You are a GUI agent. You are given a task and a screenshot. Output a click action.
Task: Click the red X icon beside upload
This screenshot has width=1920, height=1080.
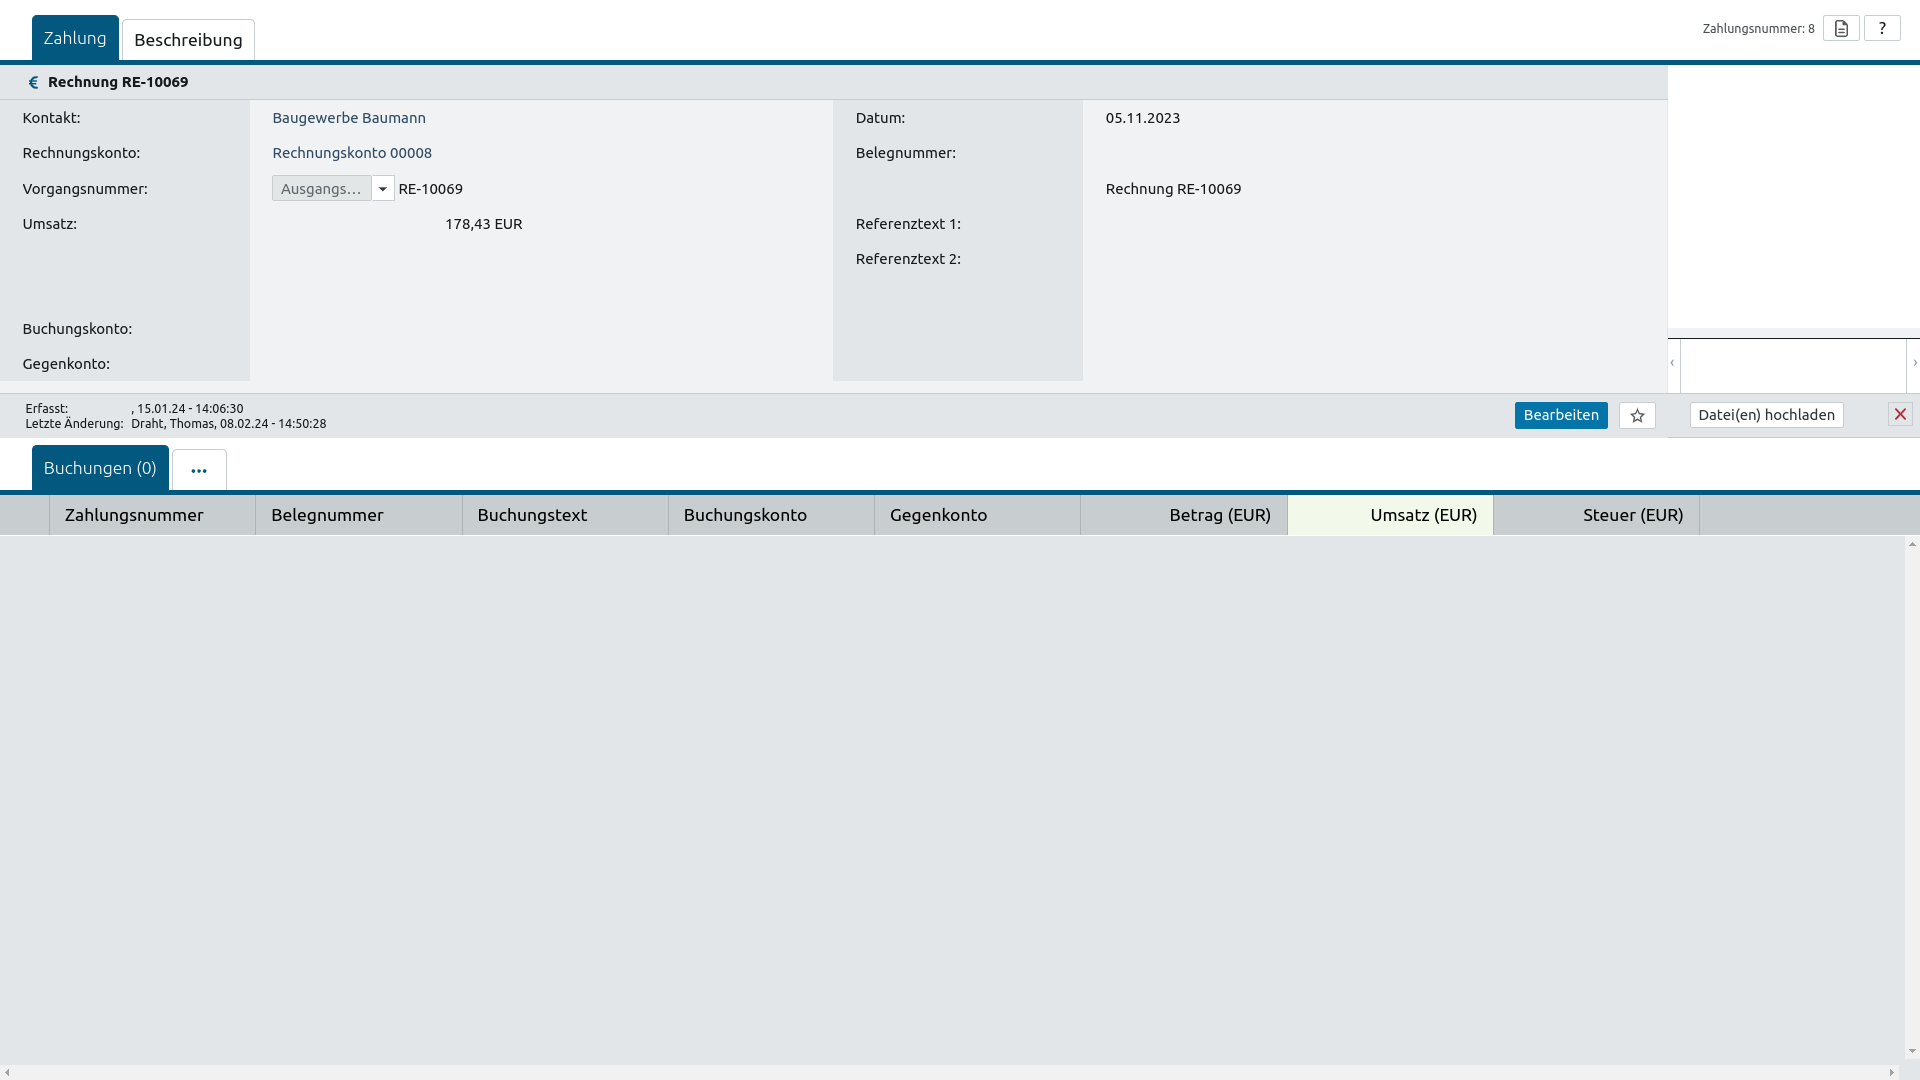1900,414
